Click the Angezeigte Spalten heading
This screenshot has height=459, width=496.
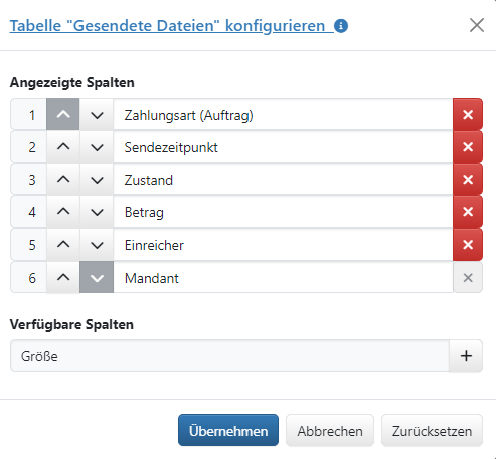[x=72, y=82]
